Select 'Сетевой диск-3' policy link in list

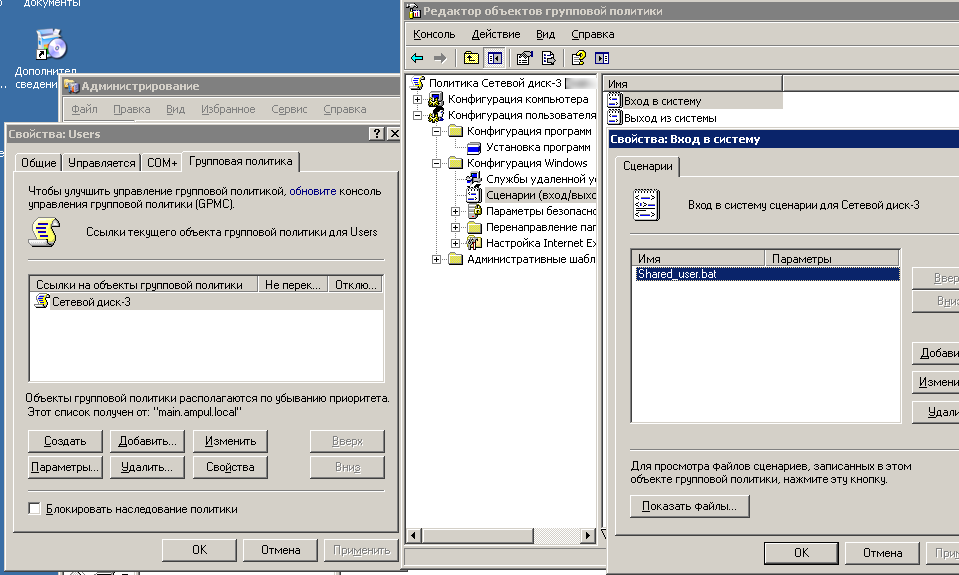coord(90,302)
